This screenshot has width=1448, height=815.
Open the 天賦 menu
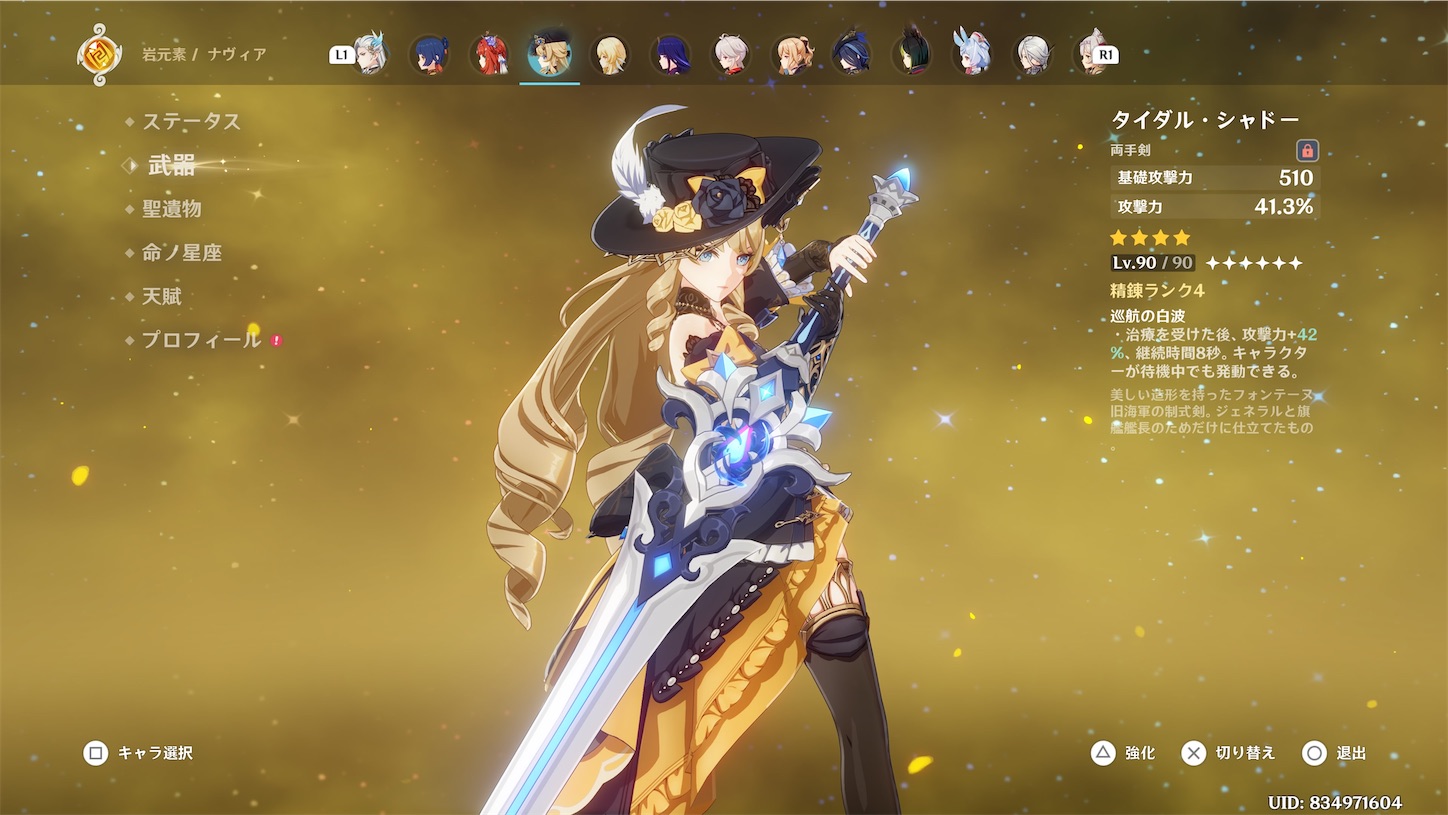click(x=161, y=297)
